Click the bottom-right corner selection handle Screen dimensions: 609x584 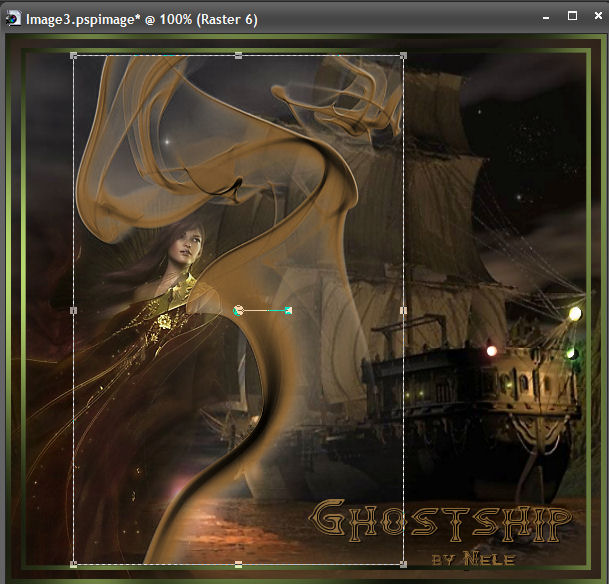click(403, 565)
